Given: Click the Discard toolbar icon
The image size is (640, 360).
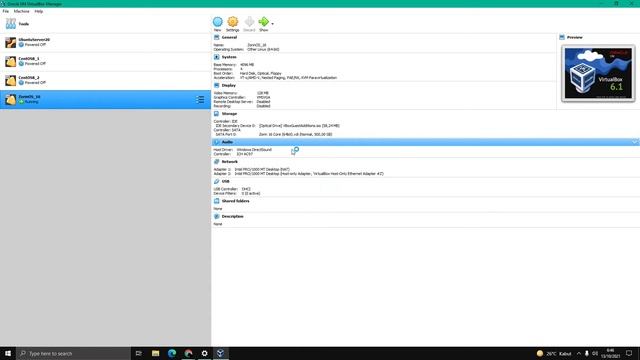Looking at the screenshot, I should coord(249,22).
